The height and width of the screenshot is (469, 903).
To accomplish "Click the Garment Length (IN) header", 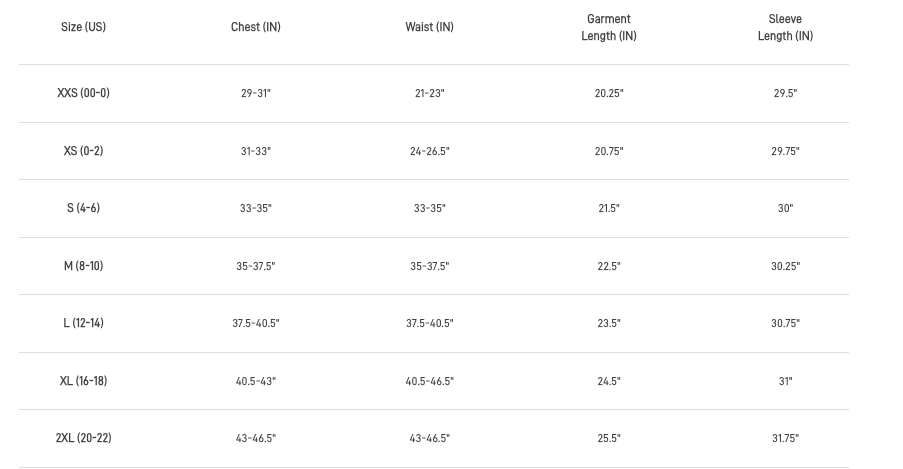I will coord(608,27).
